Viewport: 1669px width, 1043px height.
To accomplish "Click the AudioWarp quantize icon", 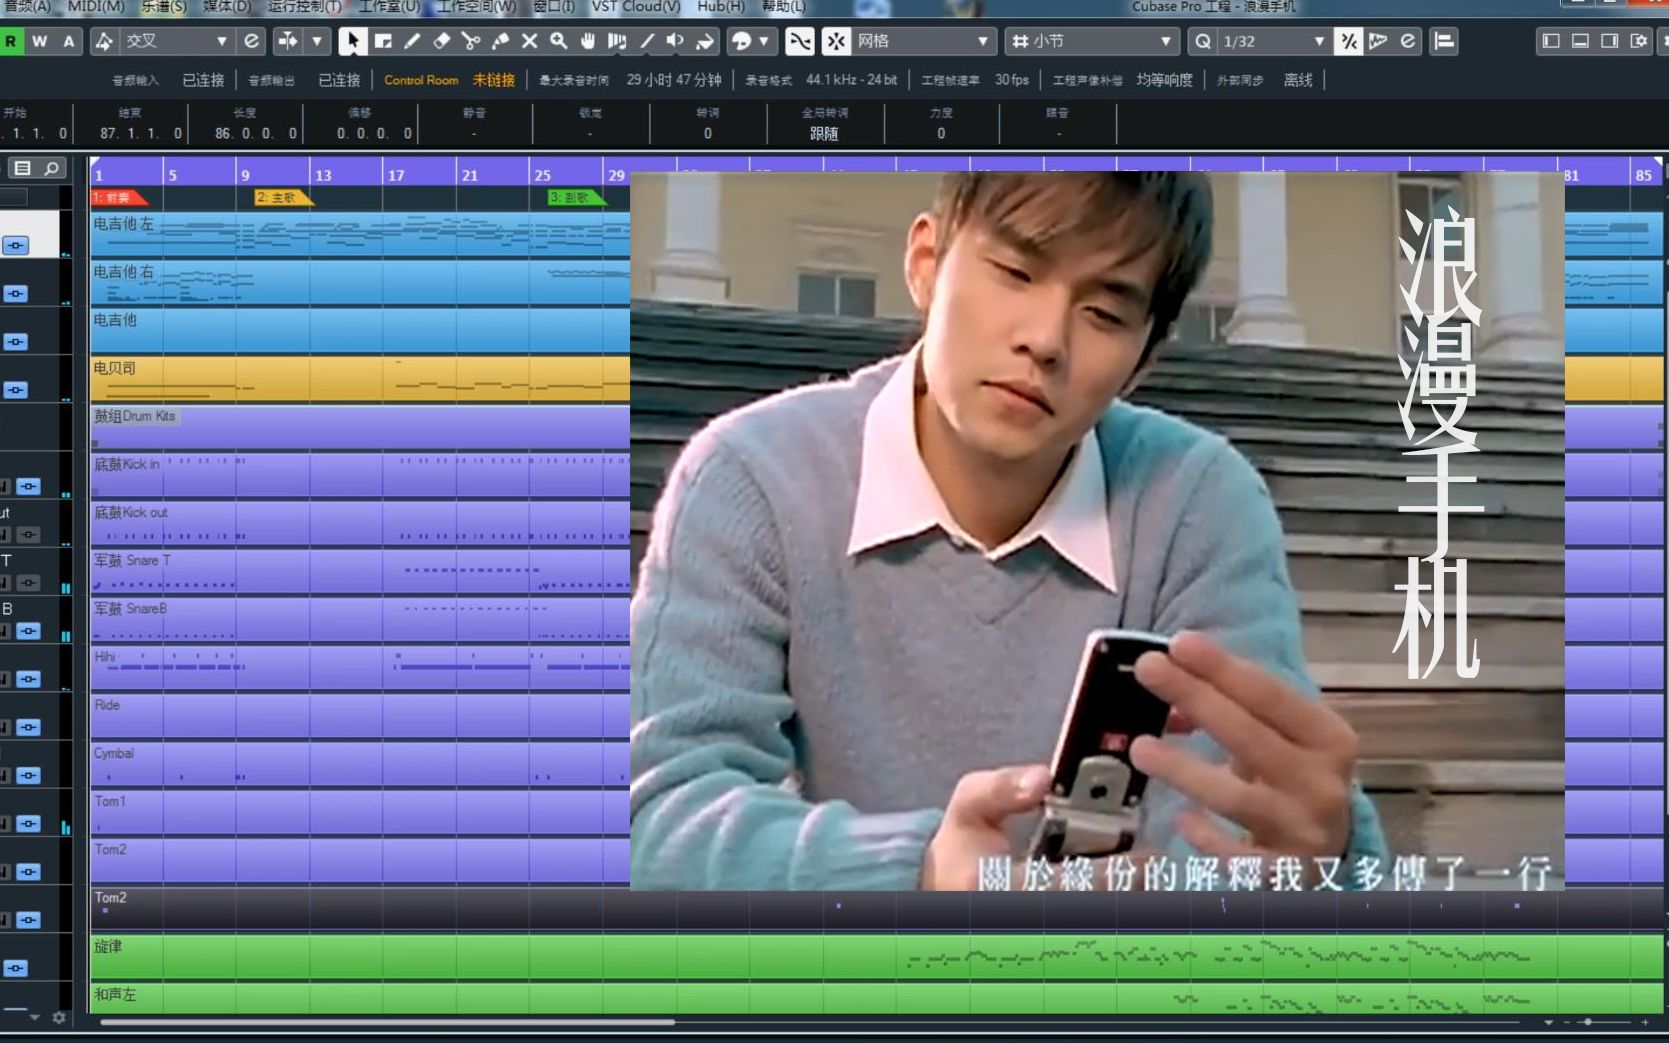I will pos(1378,41).
